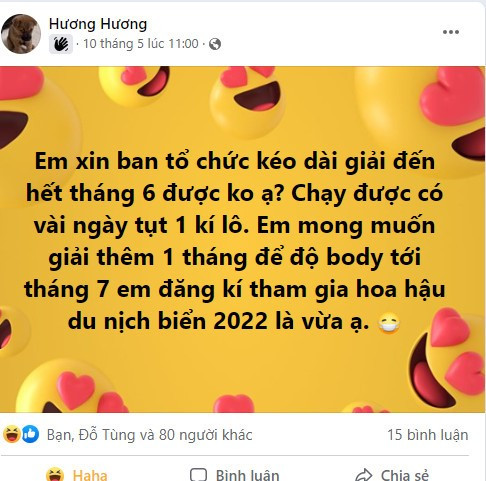
Task: Click the Hương Hương name link
Action: pos(98,24)
